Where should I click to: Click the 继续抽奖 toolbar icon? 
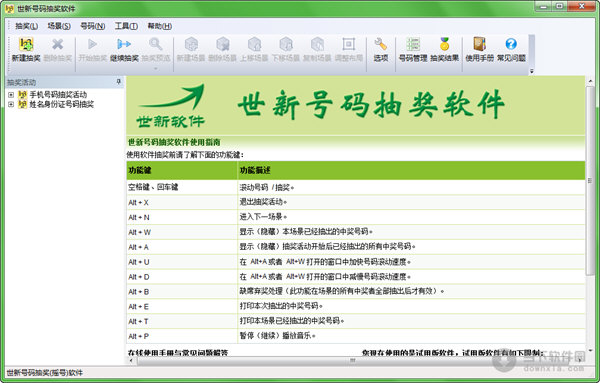click(x=124, y=44)
